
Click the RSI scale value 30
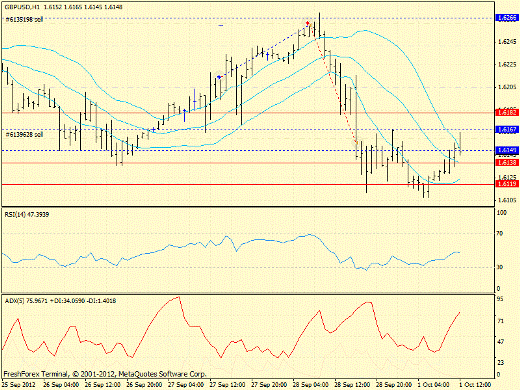[x=500, y=267]
